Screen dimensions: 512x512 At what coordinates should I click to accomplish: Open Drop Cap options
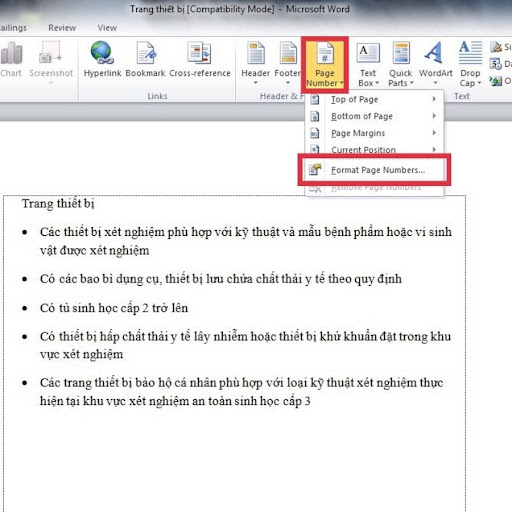coord(470,64)
